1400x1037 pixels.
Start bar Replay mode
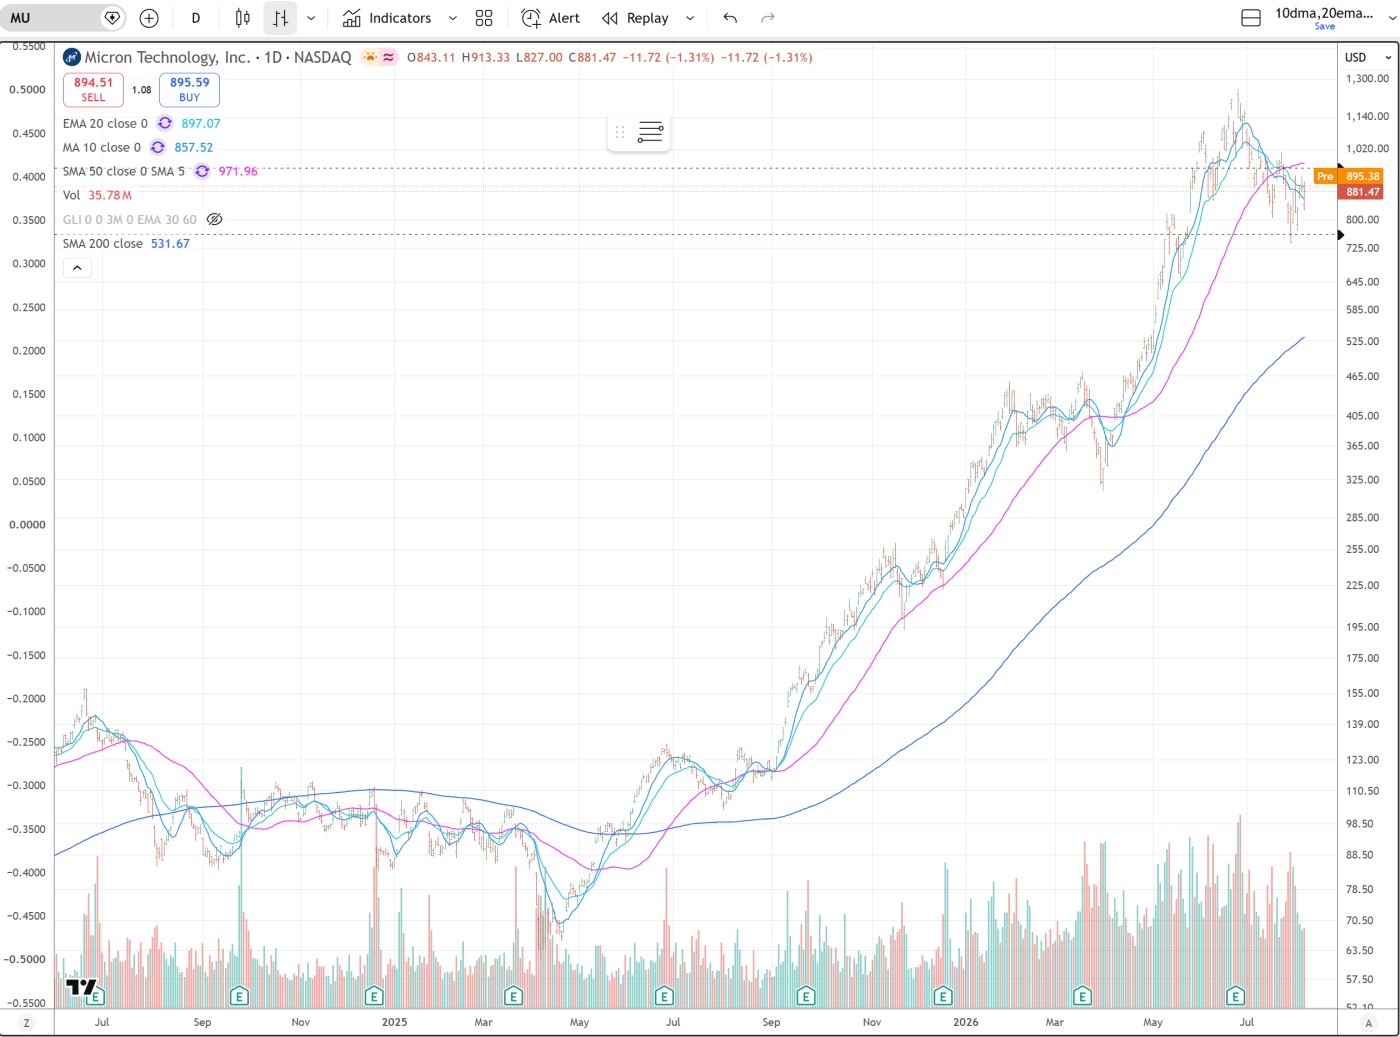coord(635,18)
